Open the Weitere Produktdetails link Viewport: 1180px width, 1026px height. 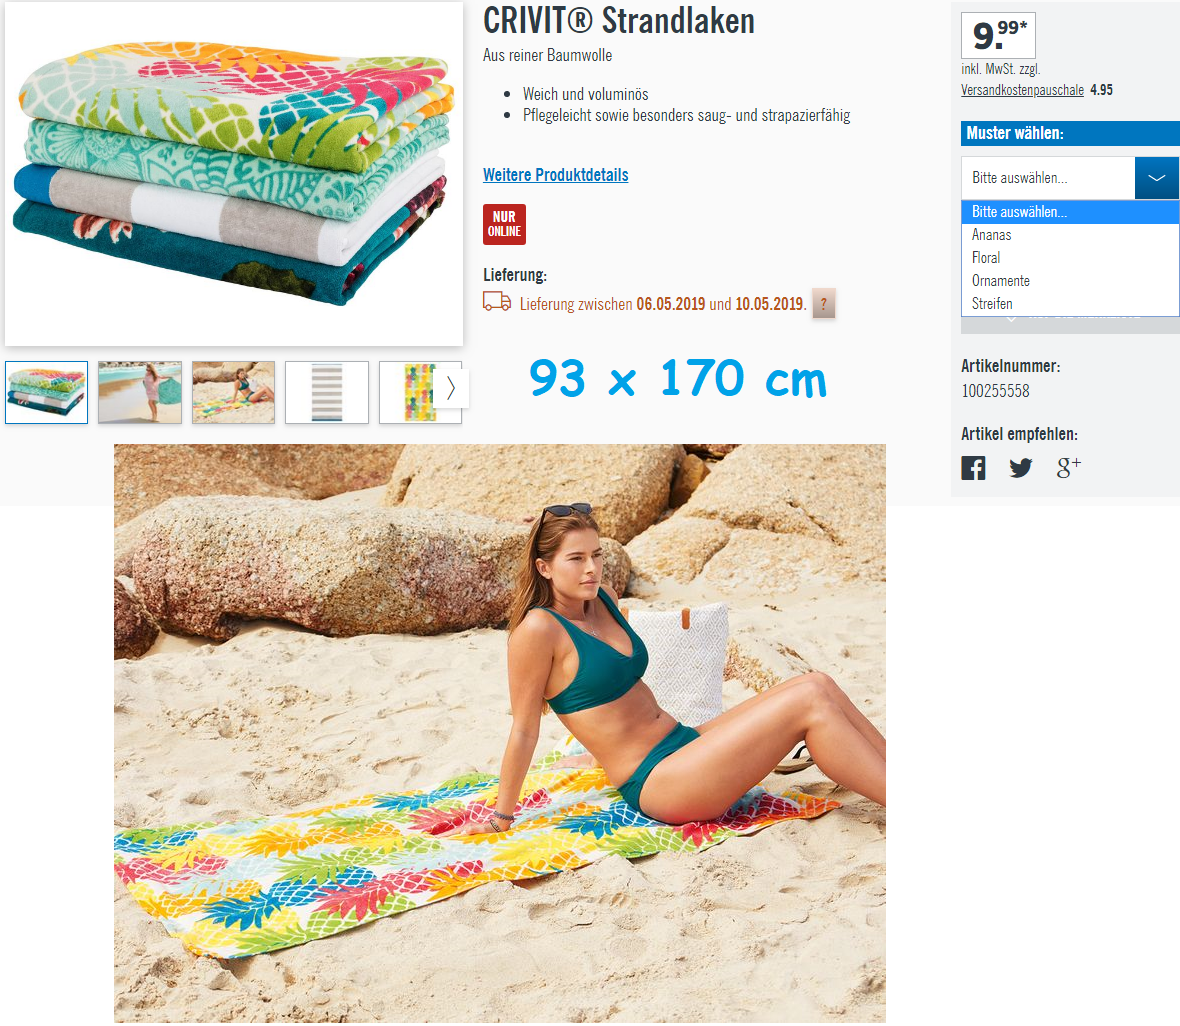coord(555,175)
